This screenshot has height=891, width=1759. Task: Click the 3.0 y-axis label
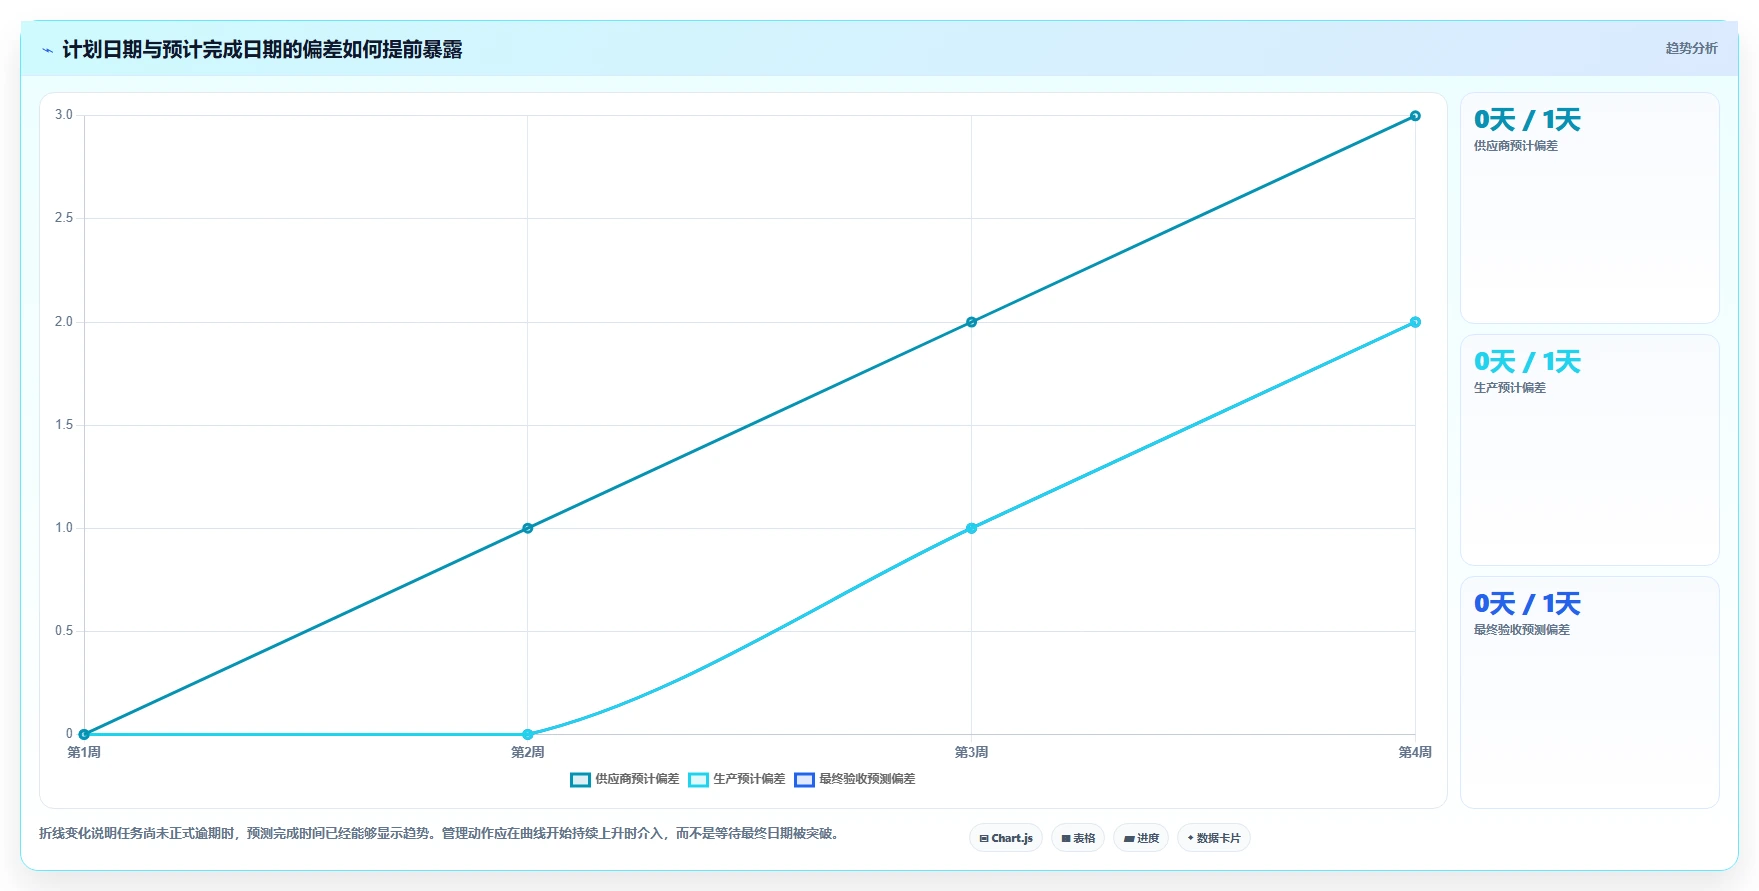[x=64, y=115]
